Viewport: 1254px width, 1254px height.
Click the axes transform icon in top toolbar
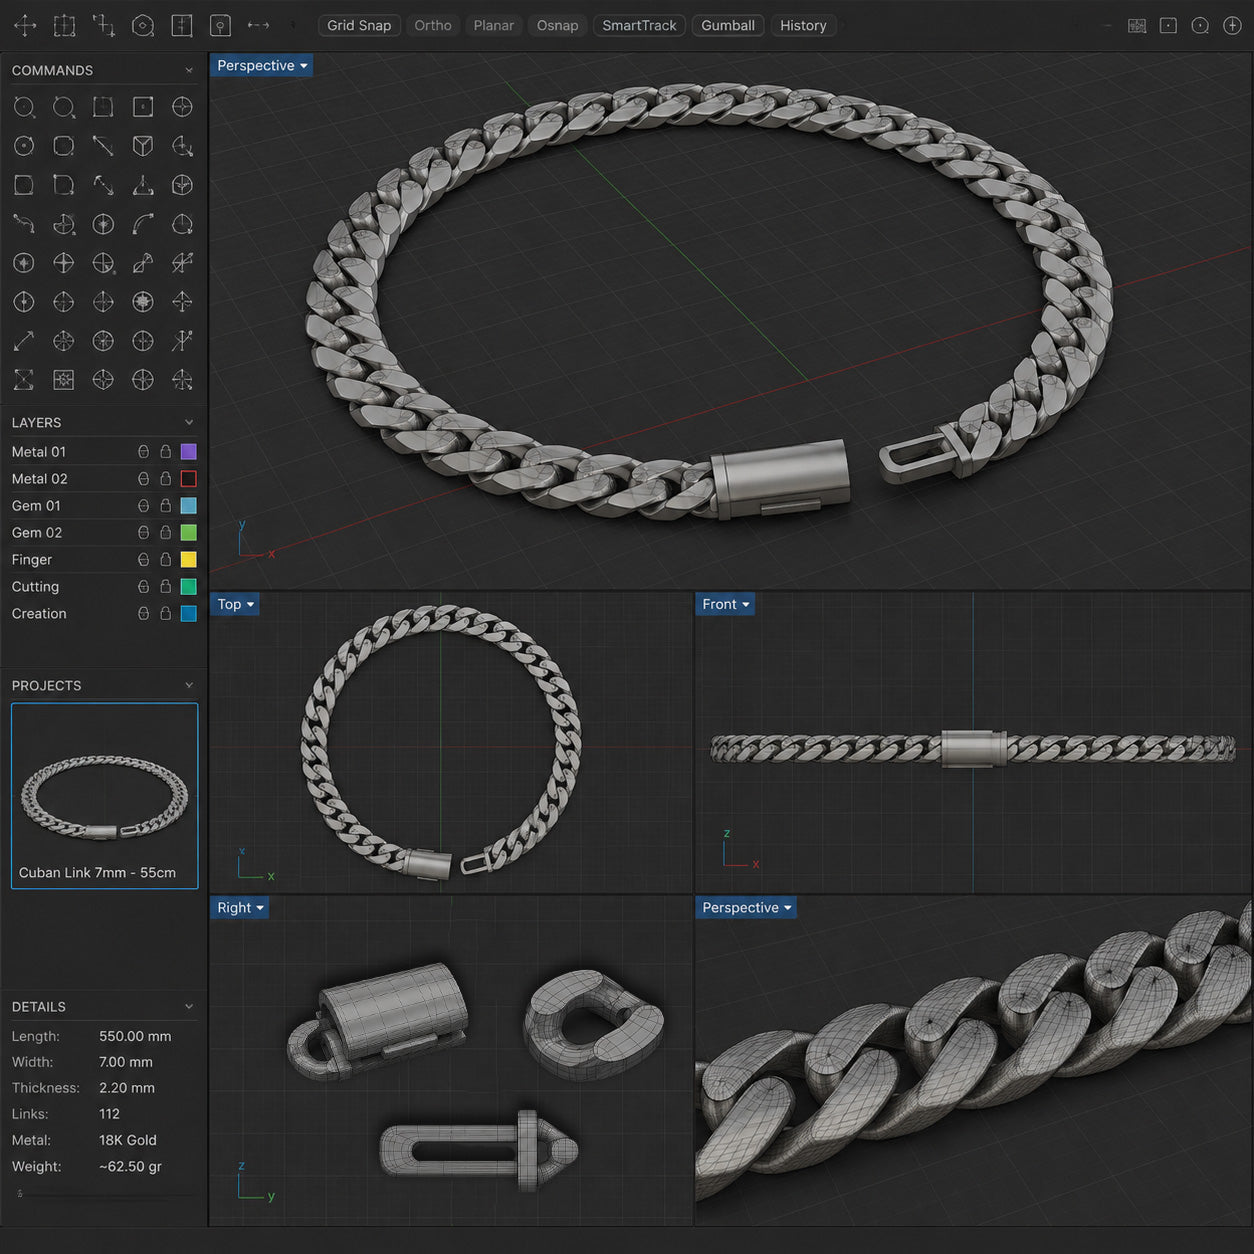click(x=103, y=26)
